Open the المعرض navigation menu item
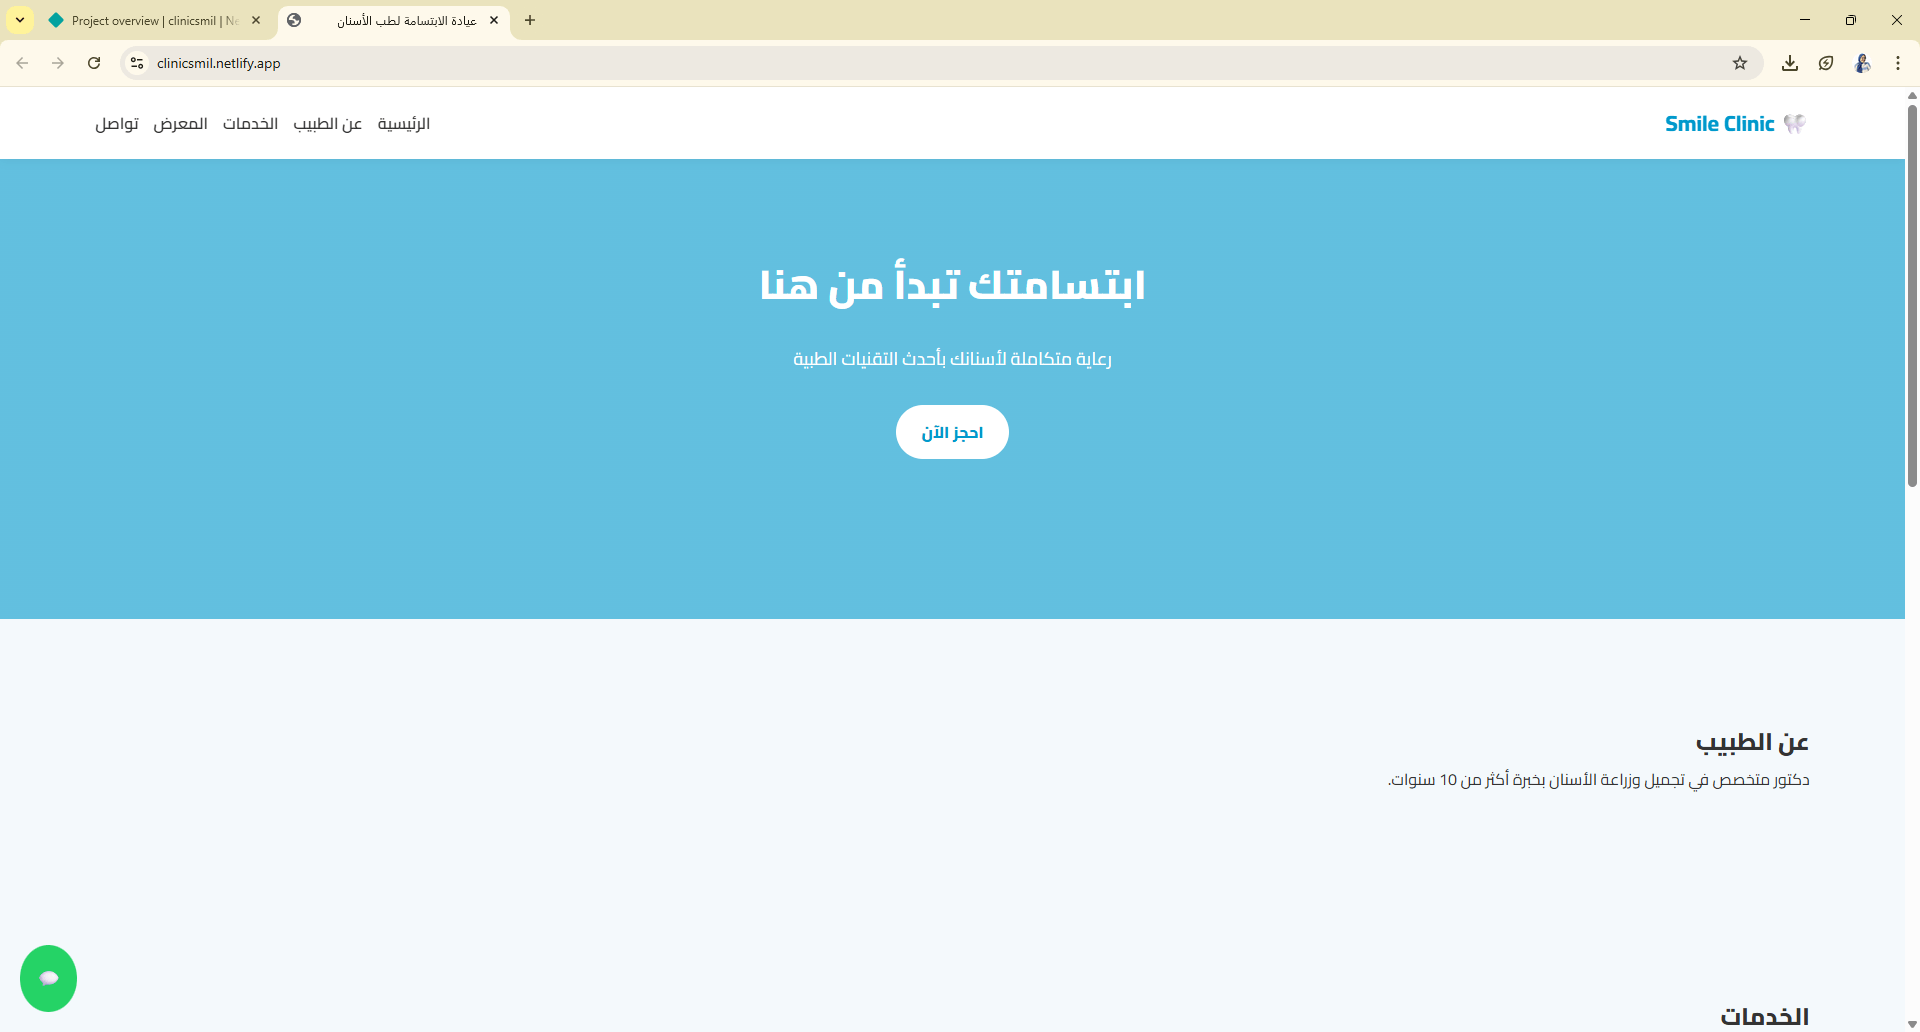The image size is (1920, 1032). tap(181, 123)
